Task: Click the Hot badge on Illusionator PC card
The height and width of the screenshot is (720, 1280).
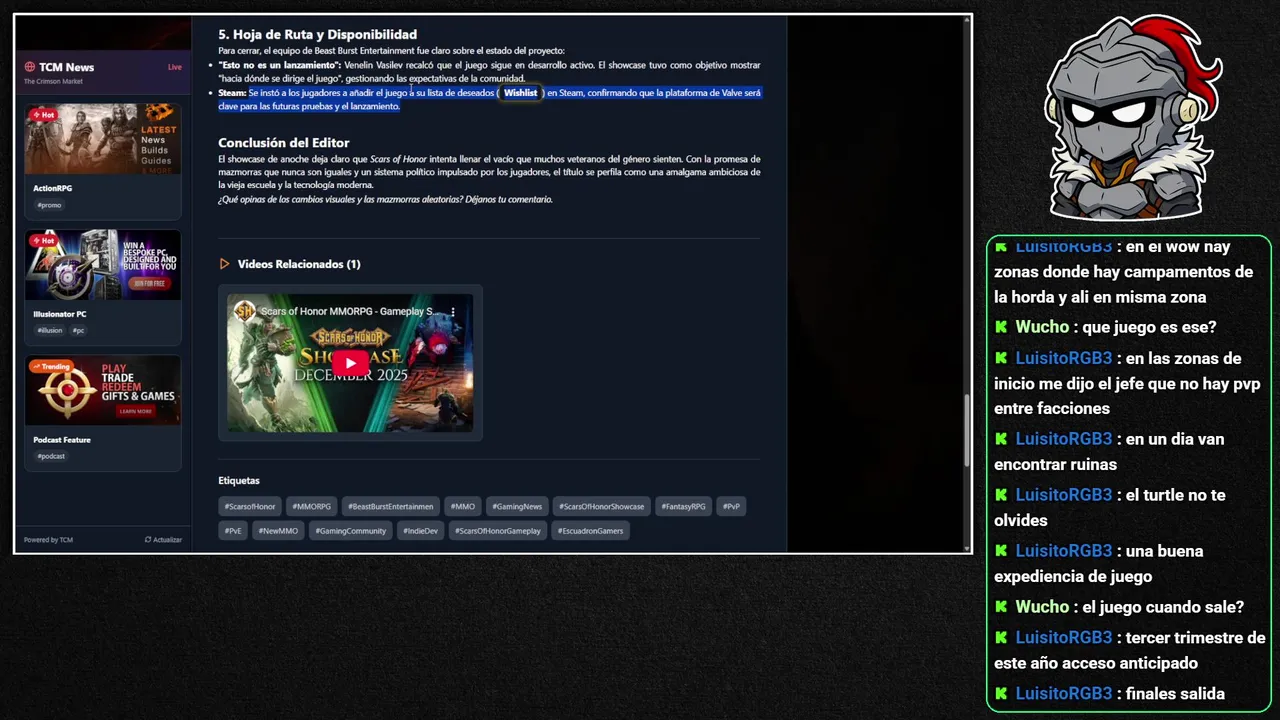Action: coord(43,241)
